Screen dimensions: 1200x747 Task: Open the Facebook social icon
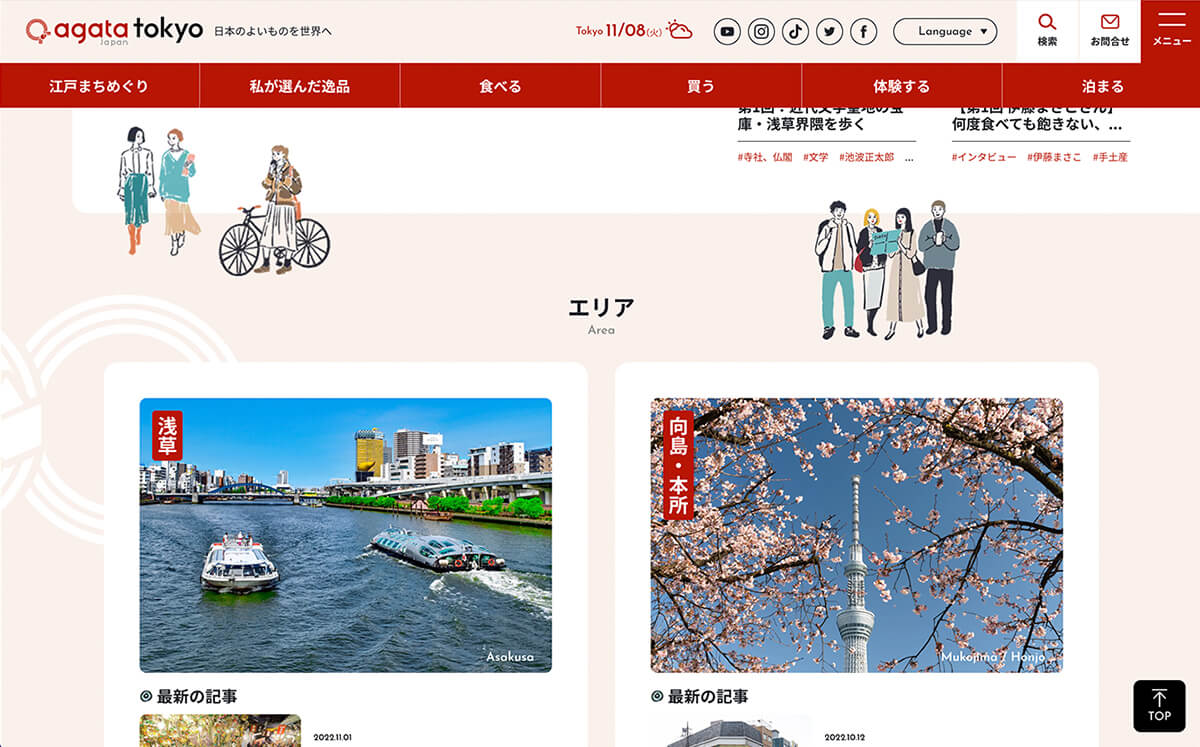click(x=863, y=32)
